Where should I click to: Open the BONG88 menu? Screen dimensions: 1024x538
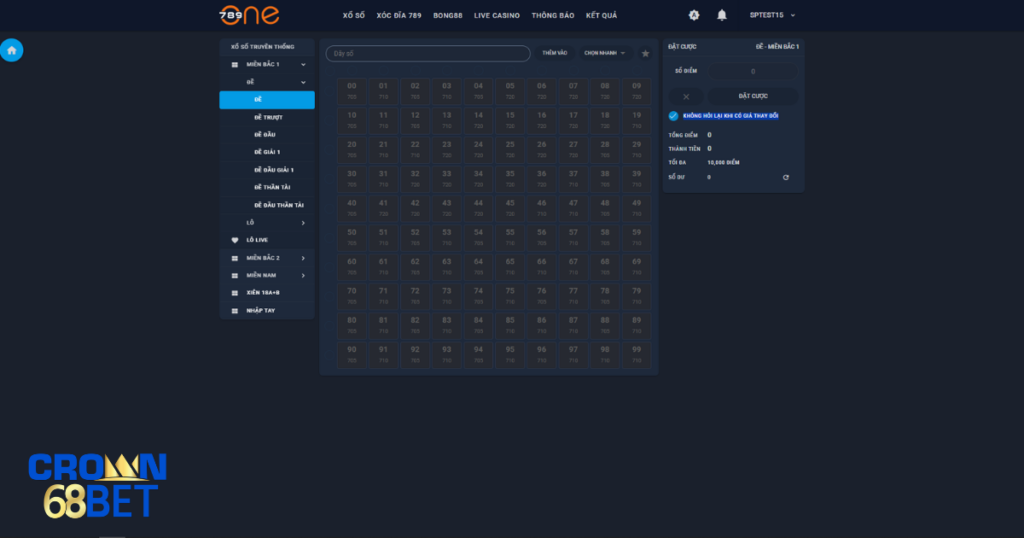[448, 15]
